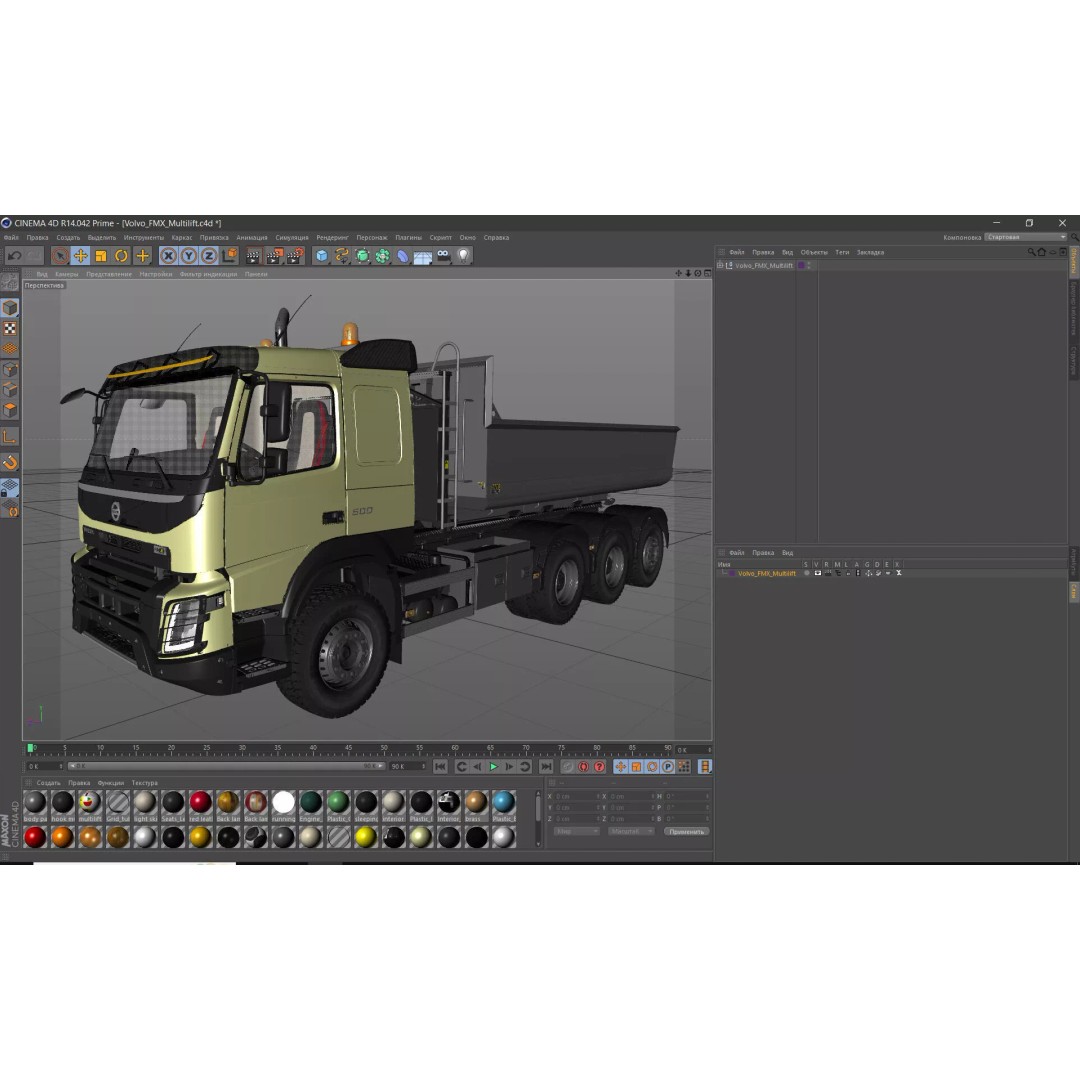
Task: Add a Cube primitive object
Action: [322, 256]
